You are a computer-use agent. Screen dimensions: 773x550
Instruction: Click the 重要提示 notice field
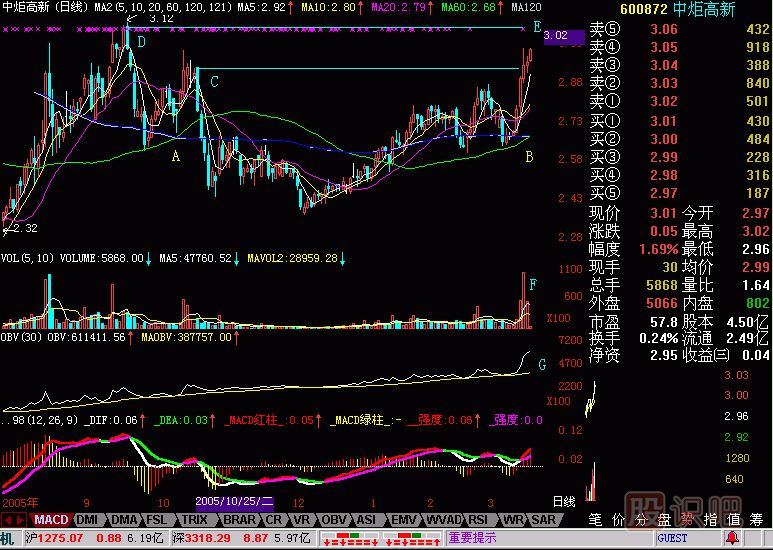pyautogui.click(x=474, y=538)
